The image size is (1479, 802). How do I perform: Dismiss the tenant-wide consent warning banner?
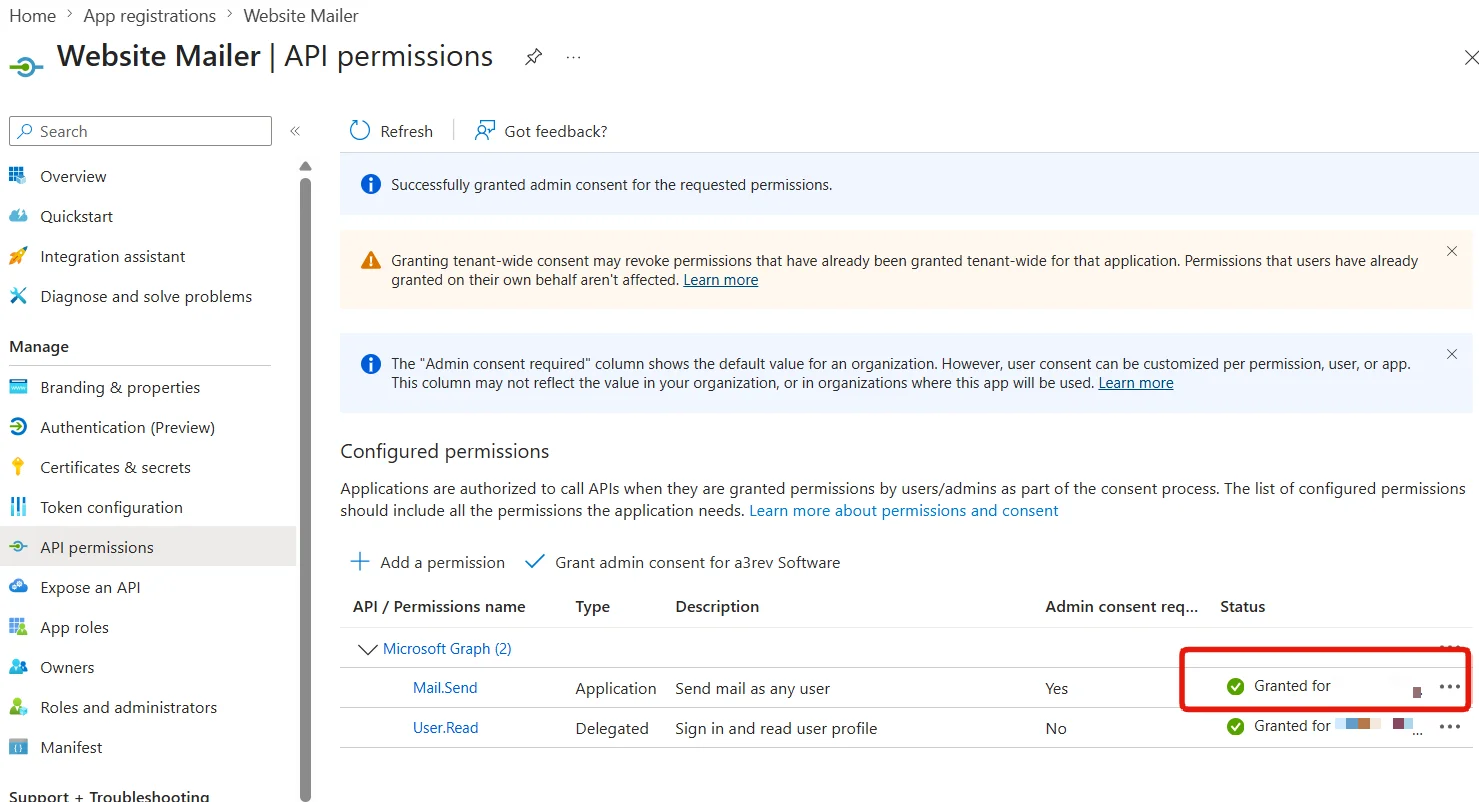point(1452,251)
